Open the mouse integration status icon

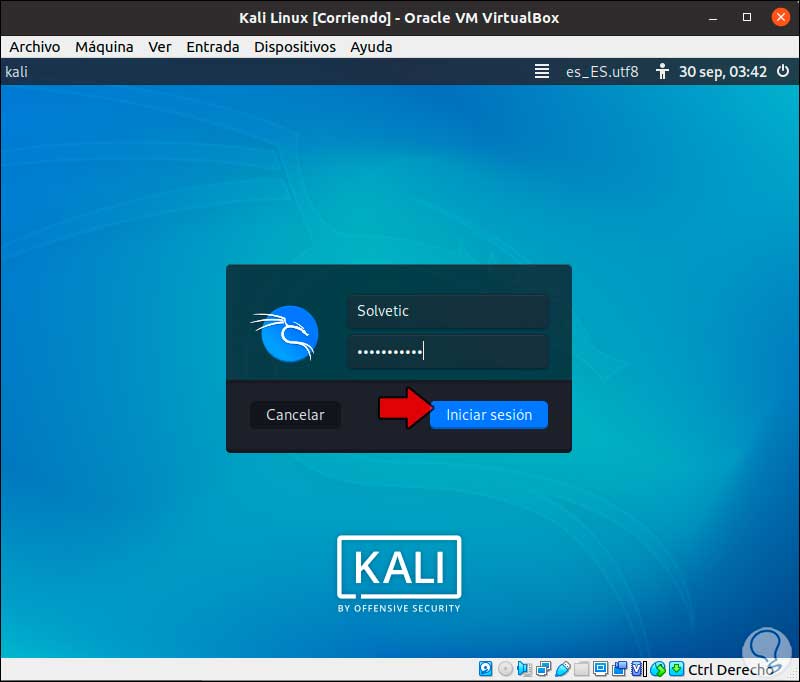click(x=658, y=669)
